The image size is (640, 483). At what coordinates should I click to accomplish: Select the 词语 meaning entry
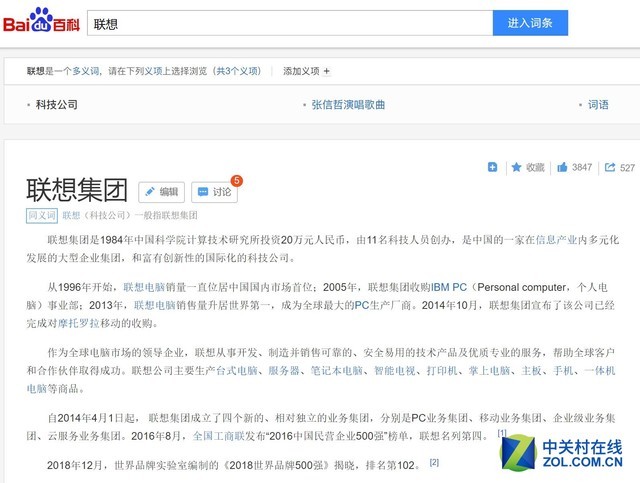click(x=598, y=105)
